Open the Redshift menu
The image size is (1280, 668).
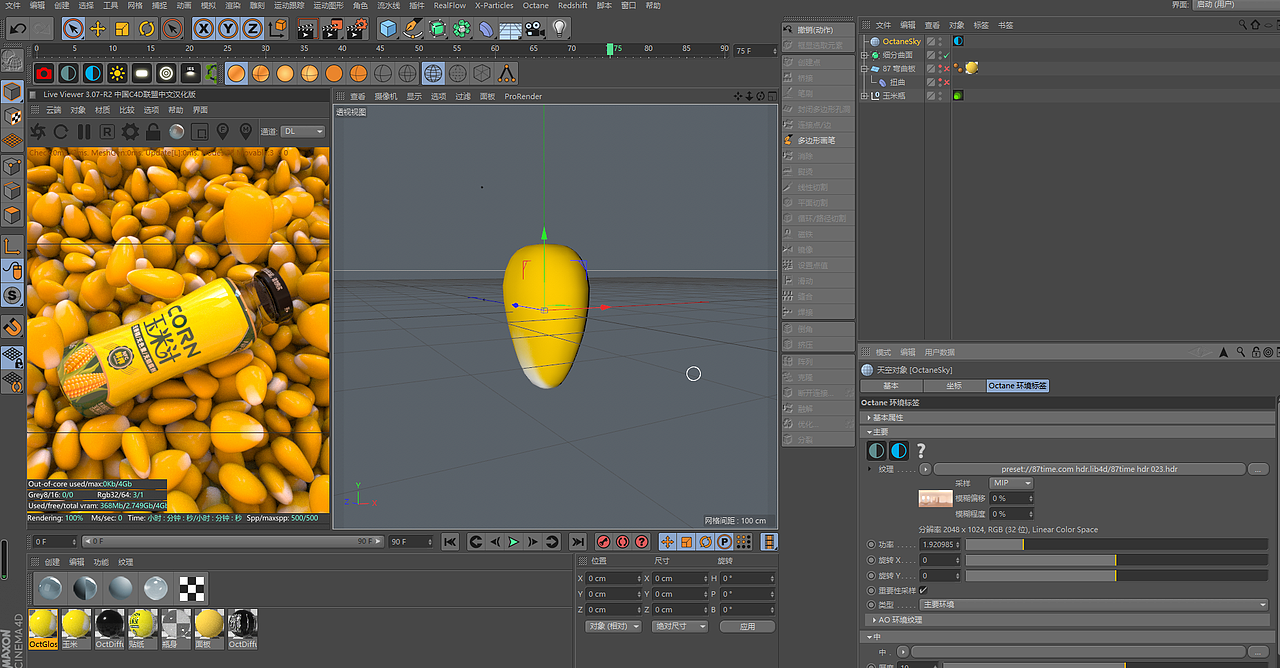coord(573,5)
